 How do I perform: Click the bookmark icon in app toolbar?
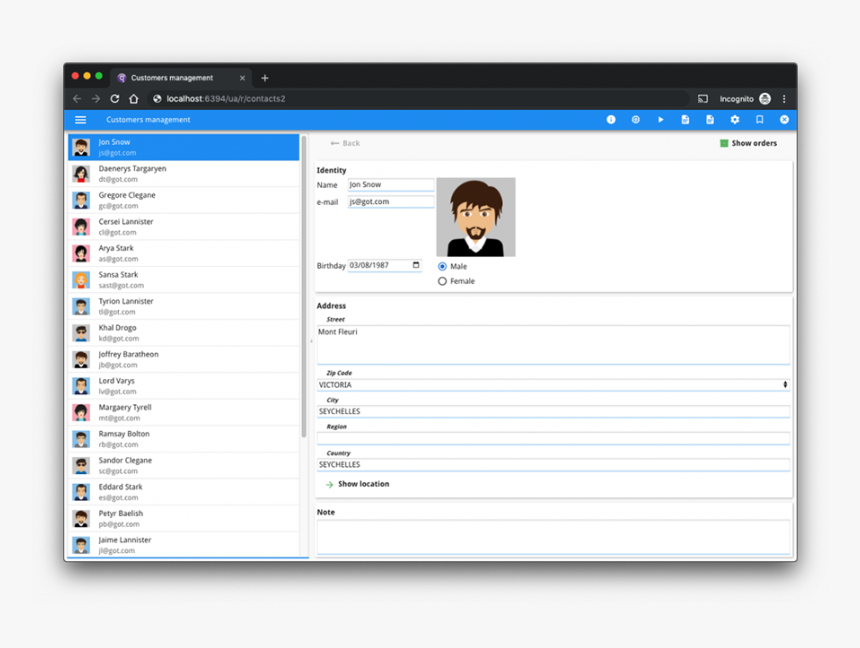click(x=759, y=120)
